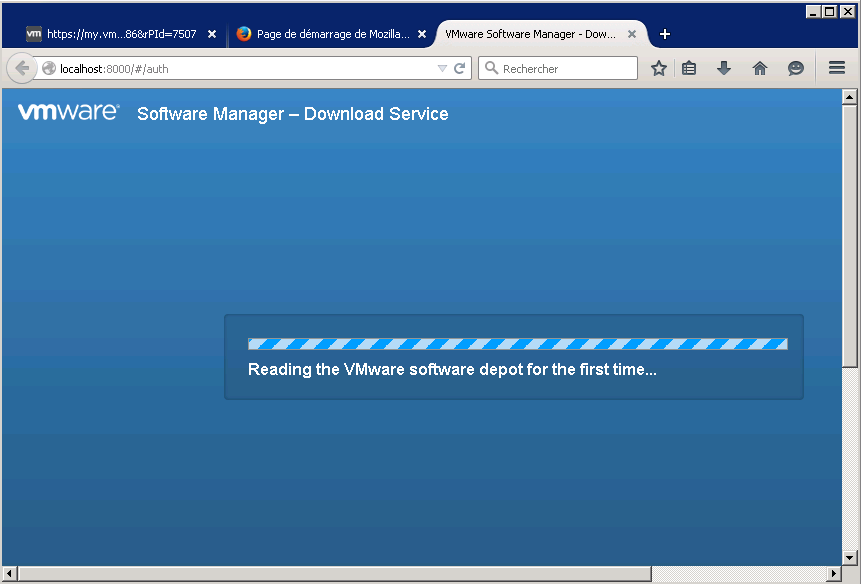Click the 'Reading the VMware software depot' message
This screenshot has width=861, height=584.
[x=452, y=369]
